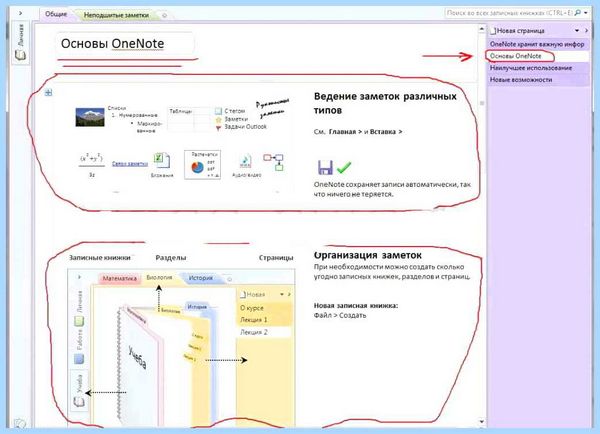600x434 pixels.
Task: Click the Биология tab in the illustration
Action: 160,277
